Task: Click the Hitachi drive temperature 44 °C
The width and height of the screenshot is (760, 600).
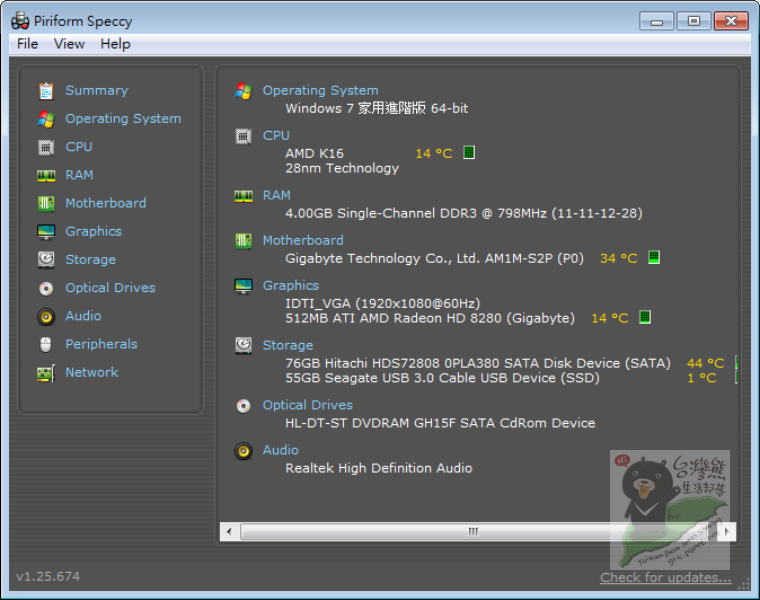Action: click(706, 363)
